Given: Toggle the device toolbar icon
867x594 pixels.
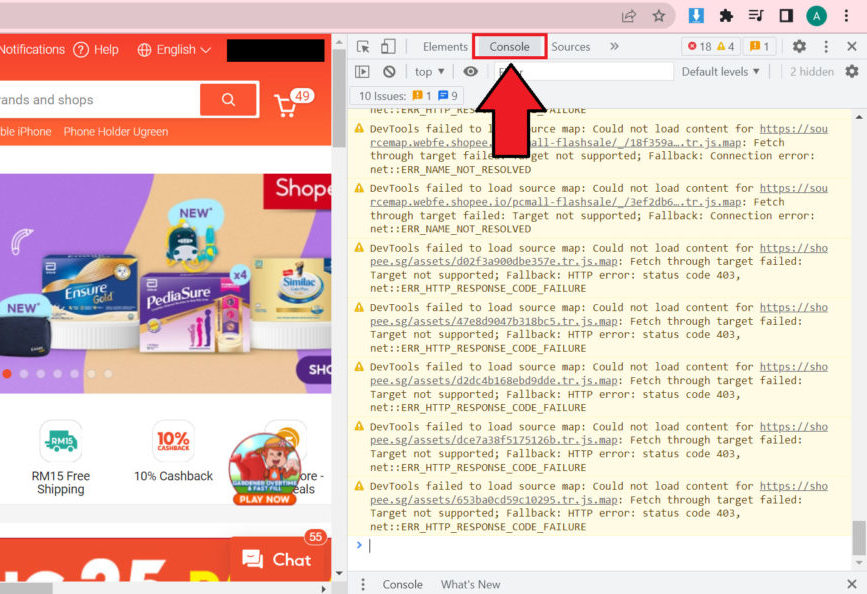Looking at the screenshot, I should point(388,47).
